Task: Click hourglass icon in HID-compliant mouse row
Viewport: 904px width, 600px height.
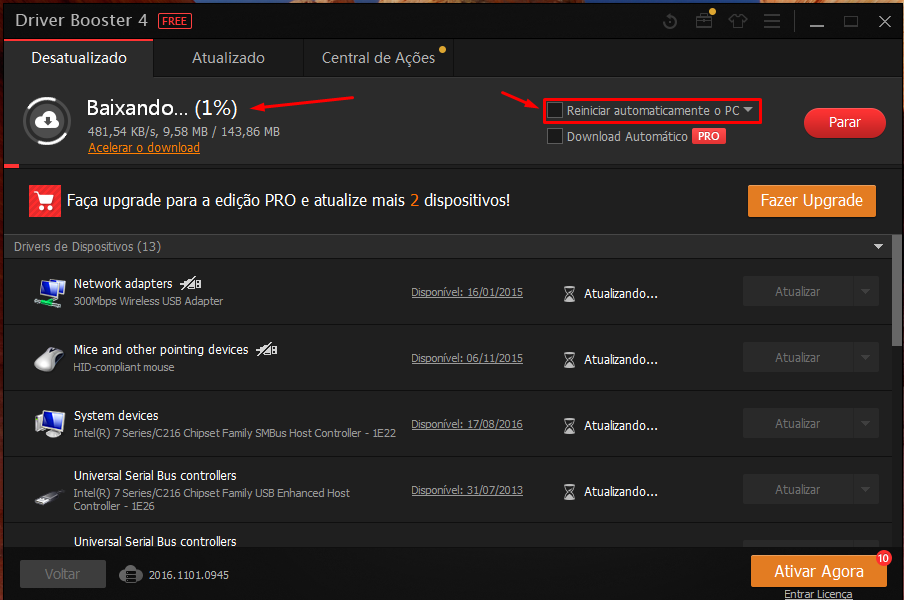Action: pos(569,360)
